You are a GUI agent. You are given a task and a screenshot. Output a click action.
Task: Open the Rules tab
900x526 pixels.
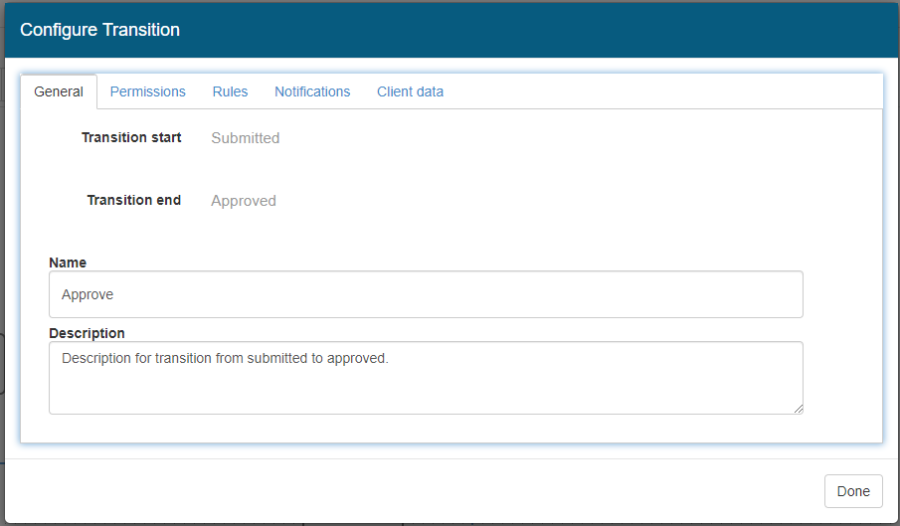point(230,91)
